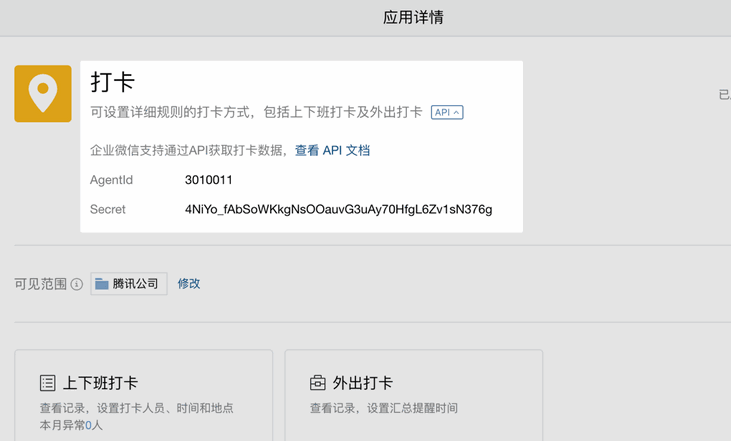Click the info icon beside 可见范围
This screenshot has width=731, height=441.
tap(76, 284)
